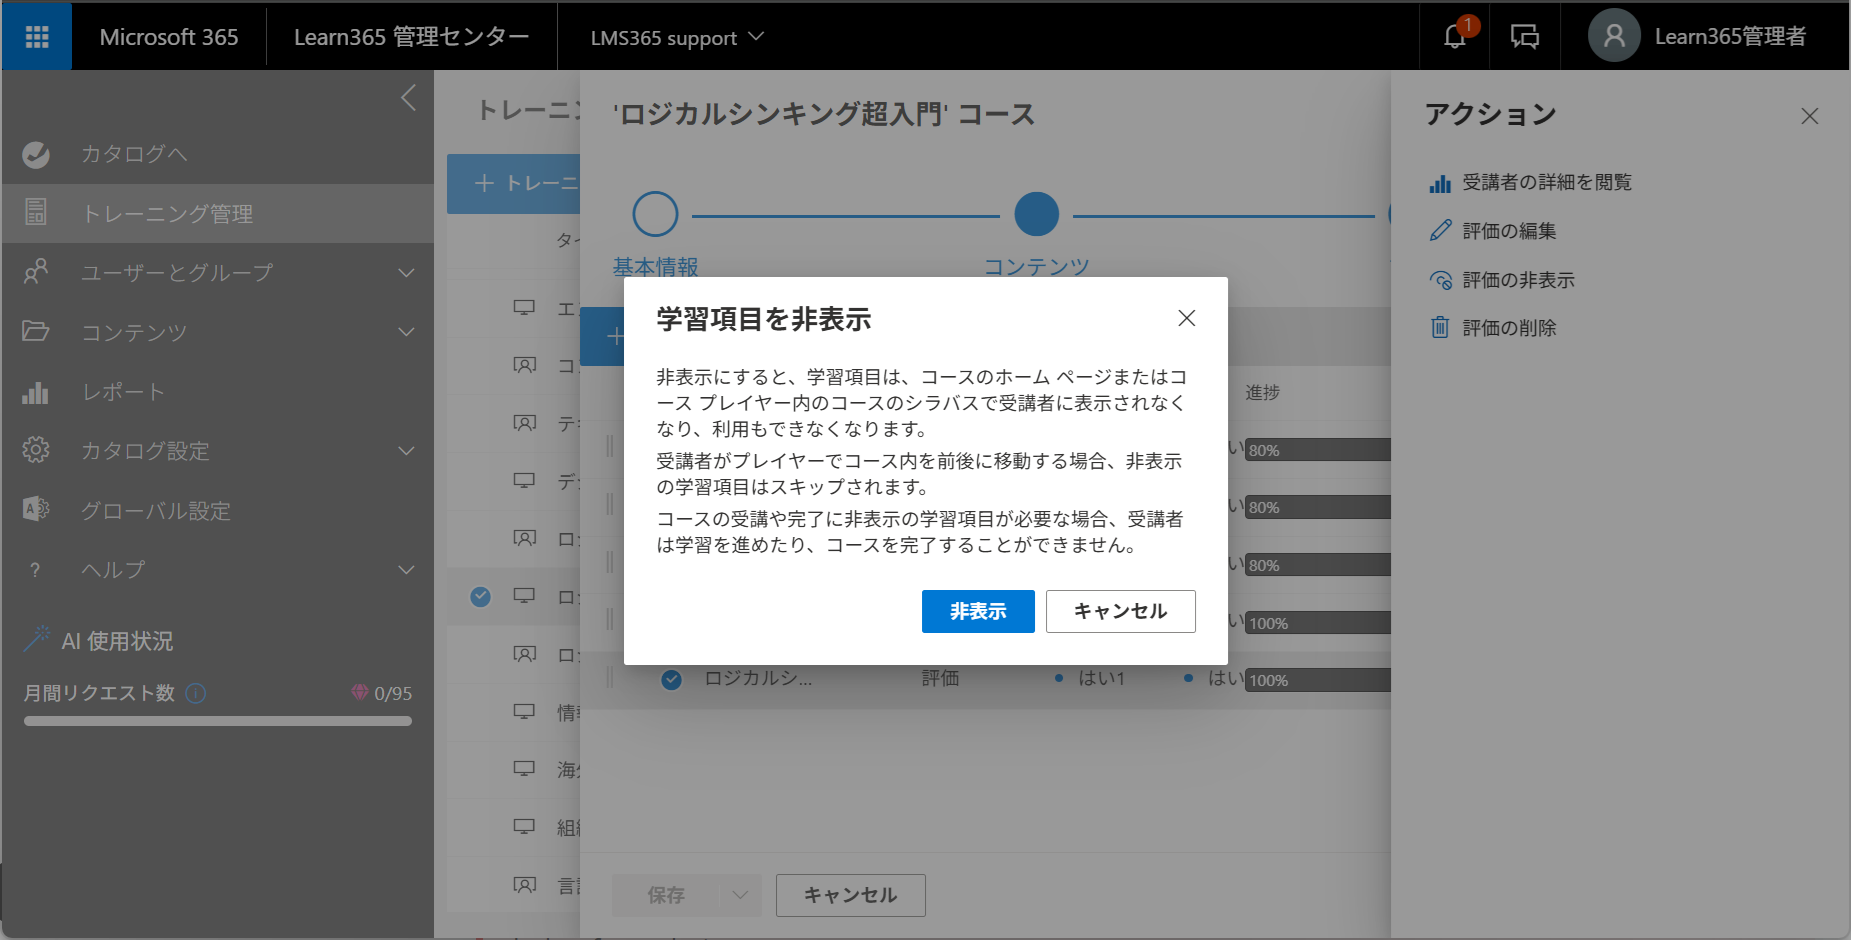This screenshot has height=940, width=1851.
Task: Click キャンセル at the course panel bottom
Action: [x=850, y=895]
